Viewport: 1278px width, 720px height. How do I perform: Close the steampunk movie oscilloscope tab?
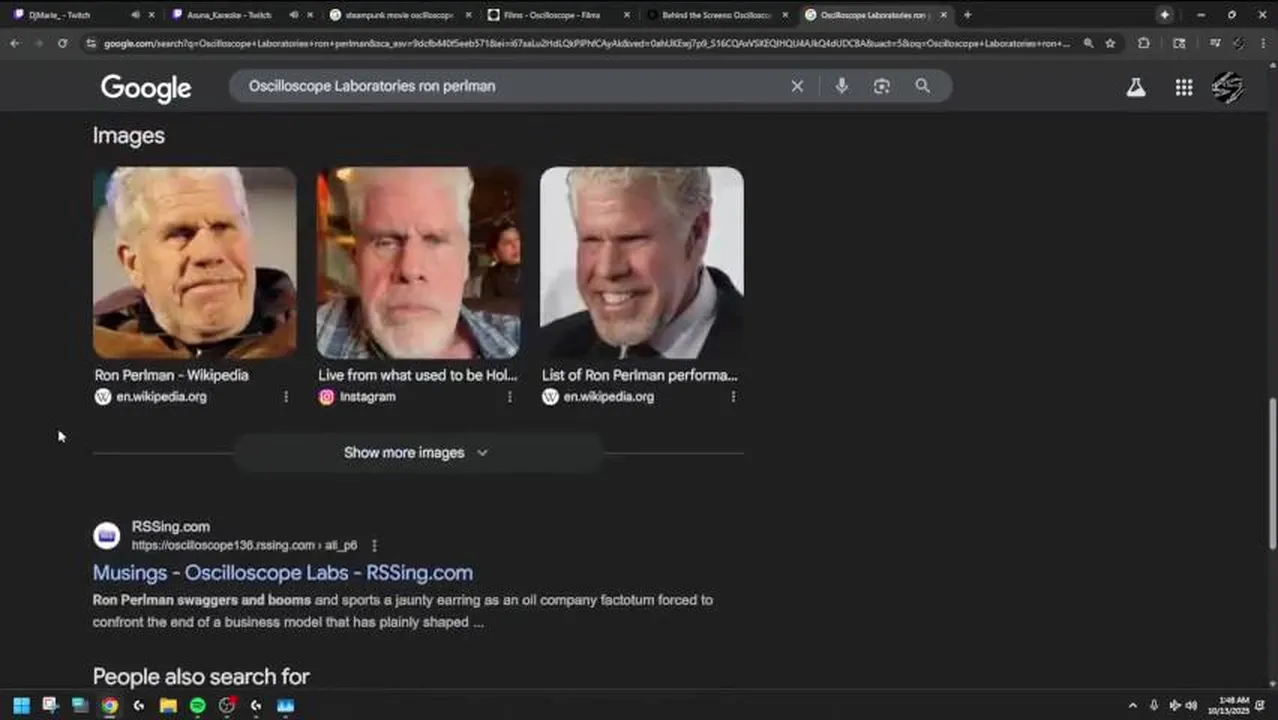point(469,15)
